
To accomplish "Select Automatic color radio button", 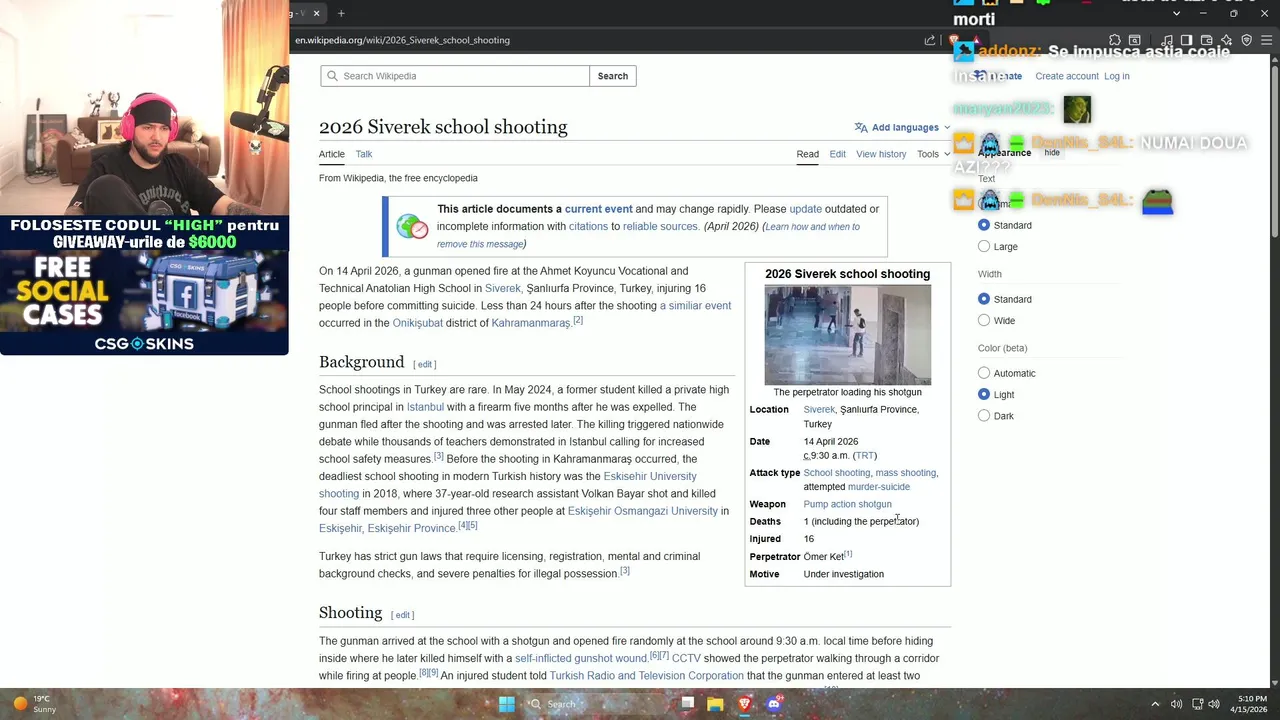I will [984, 373].
